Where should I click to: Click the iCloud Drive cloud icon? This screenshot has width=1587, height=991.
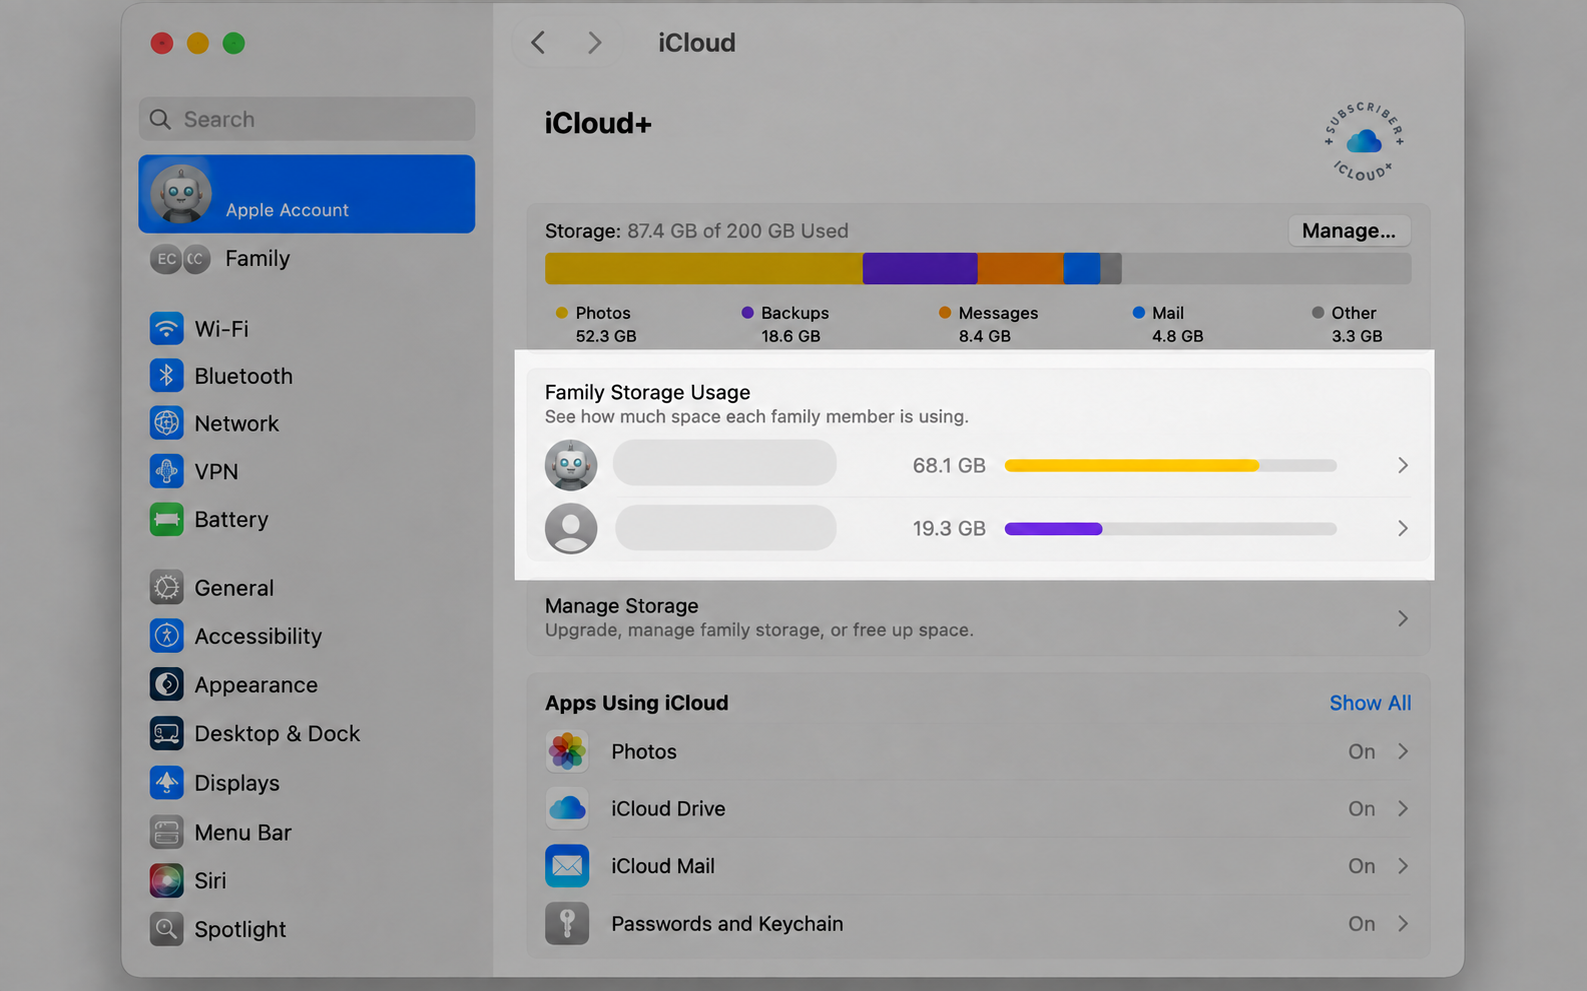click(567, 808)
